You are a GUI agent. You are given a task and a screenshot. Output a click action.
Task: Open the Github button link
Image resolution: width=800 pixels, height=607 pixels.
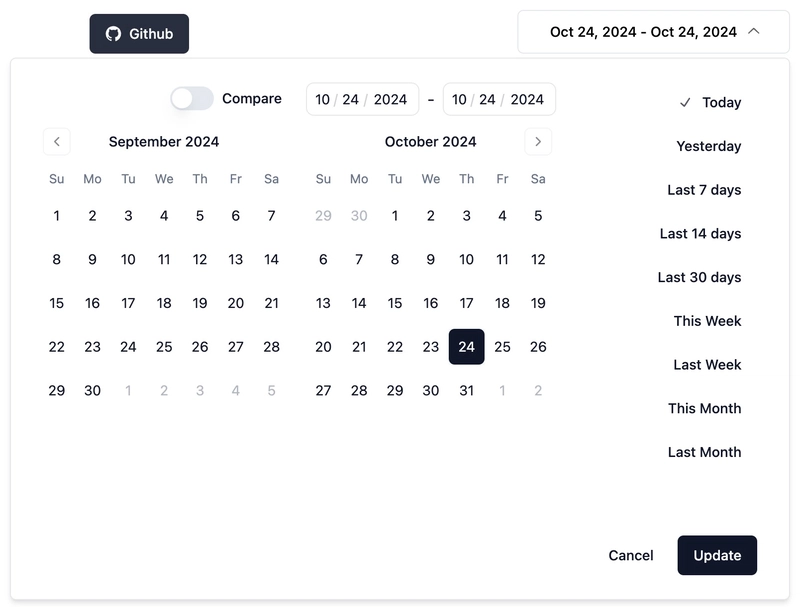139,34
